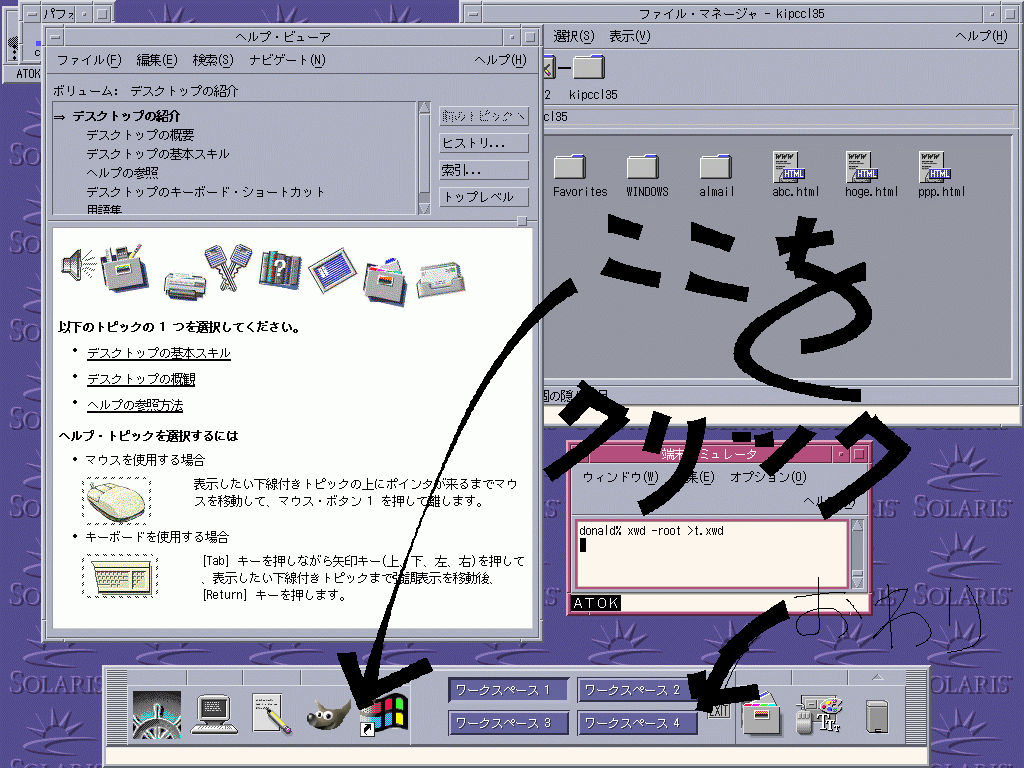
Task: Click the terminal line 'donald% xwd -root >t.xwd'
Action: [x=651, y=531]
